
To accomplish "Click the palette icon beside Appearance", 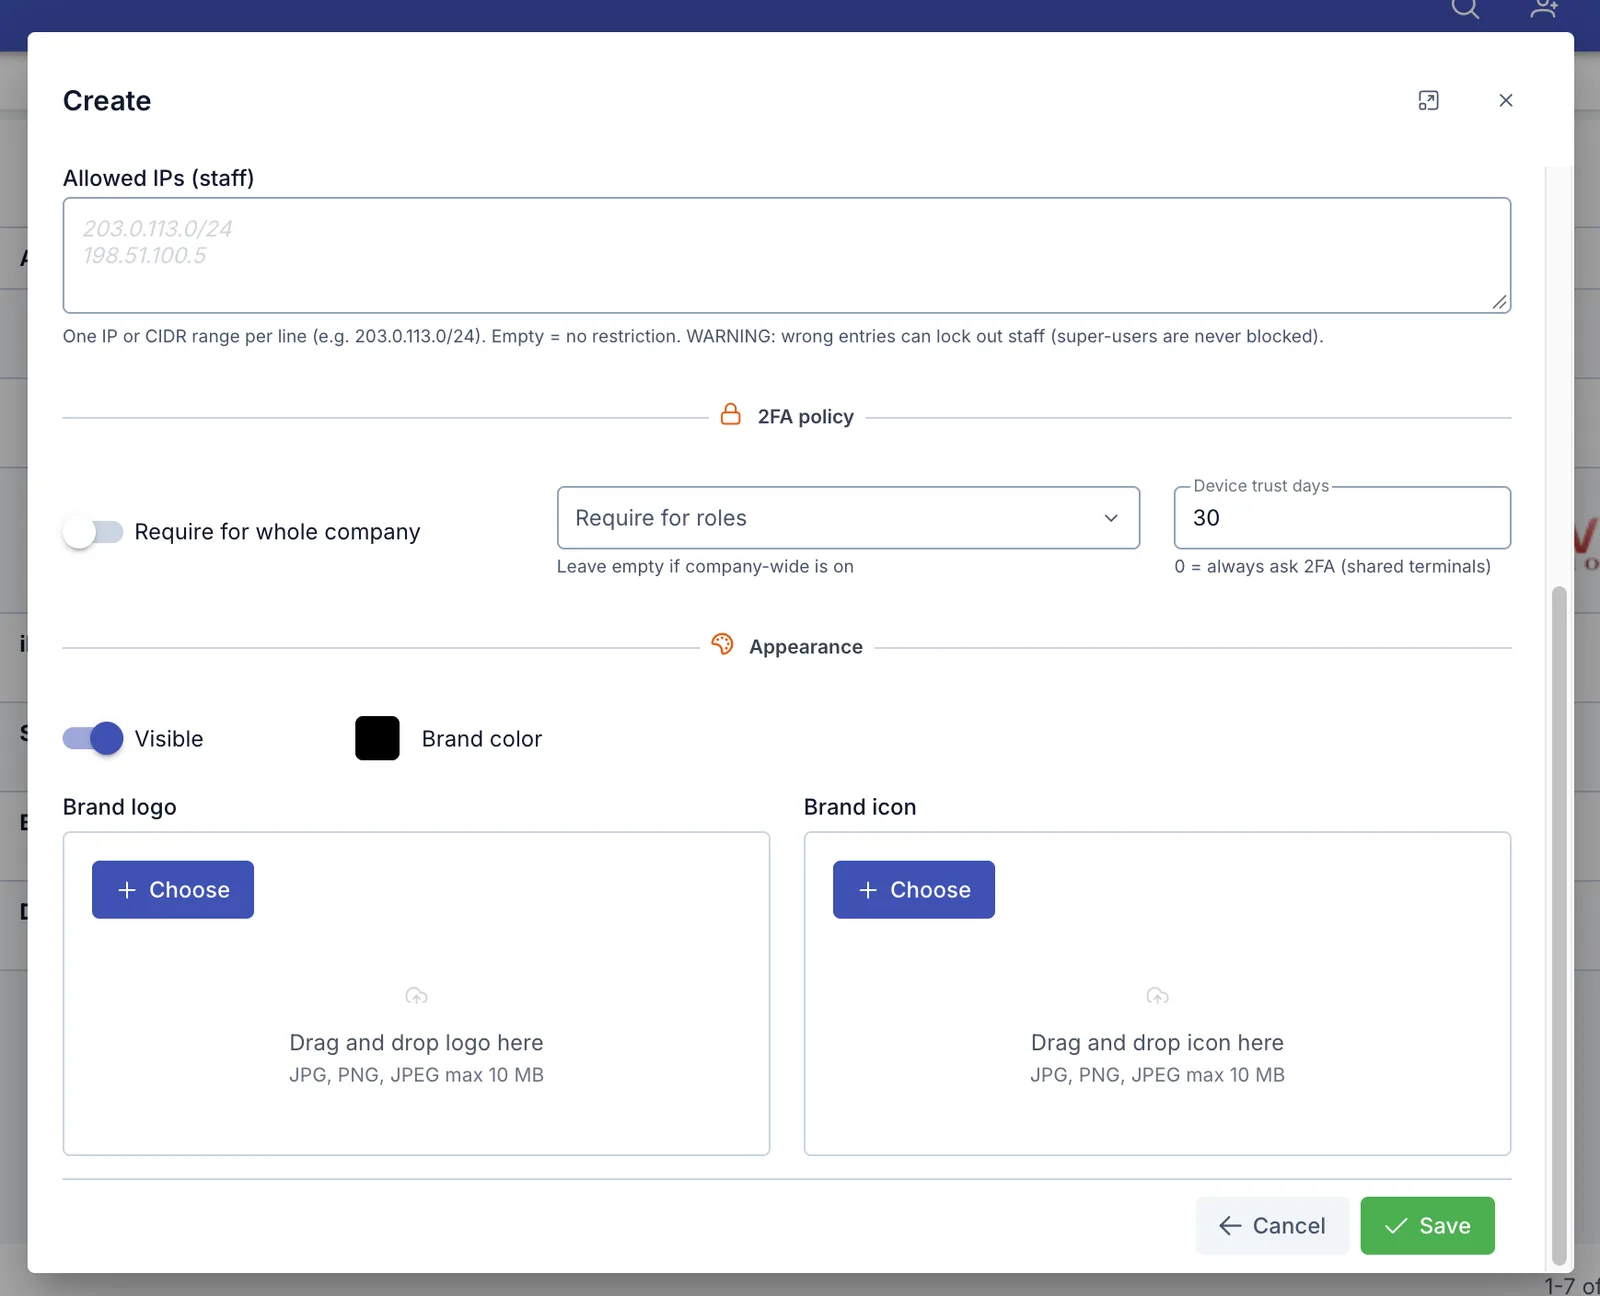I will (x=722, y=645).
